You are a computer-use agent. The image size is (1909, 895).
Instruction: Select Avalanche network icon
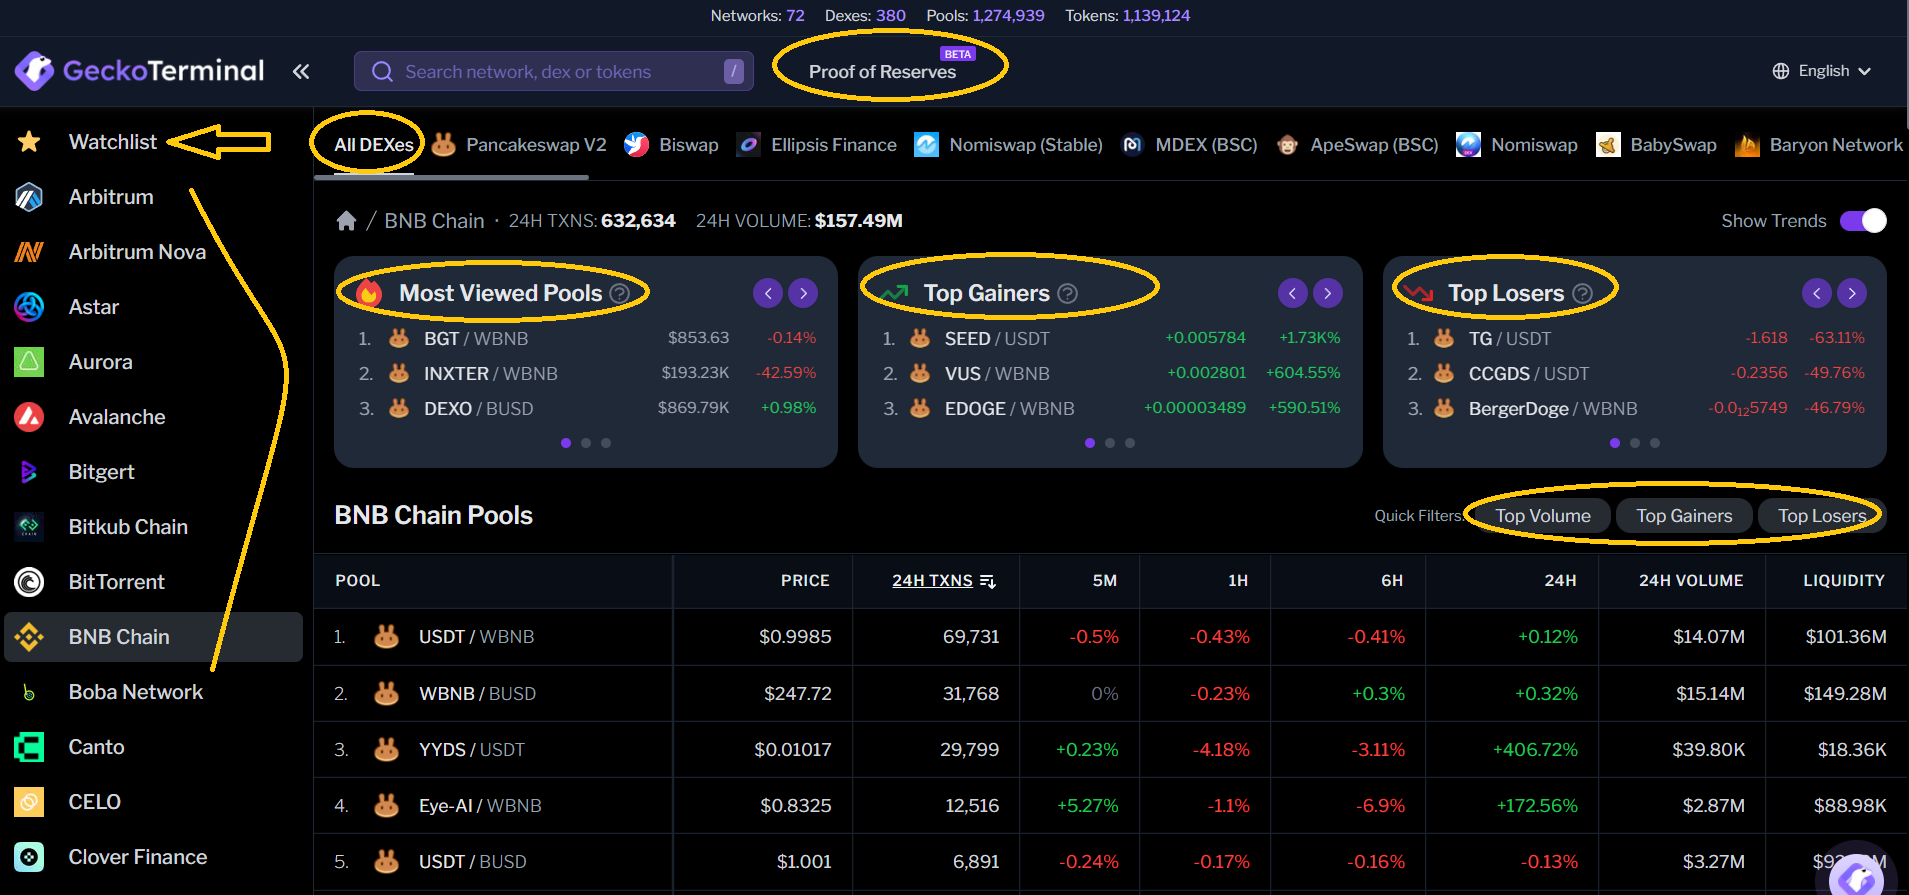[x=29, y=417]
